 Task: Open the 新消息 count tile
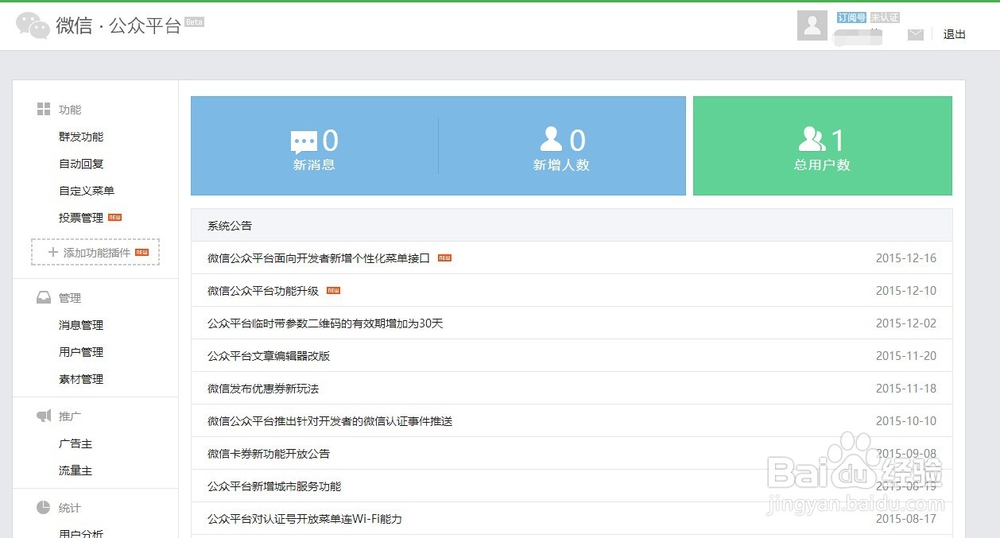pyautogui.click(x=314, y=146)
